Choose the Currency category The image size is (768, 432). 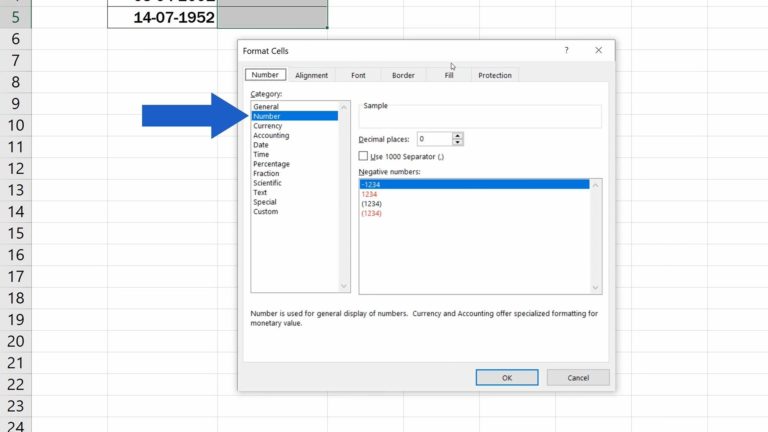point(267,126)
